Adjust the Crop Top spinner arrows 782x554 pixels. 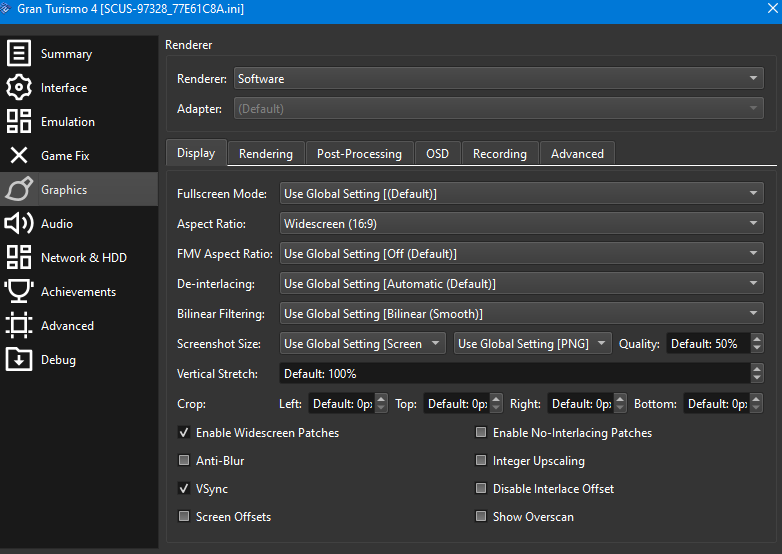click(x=496, y=403)
